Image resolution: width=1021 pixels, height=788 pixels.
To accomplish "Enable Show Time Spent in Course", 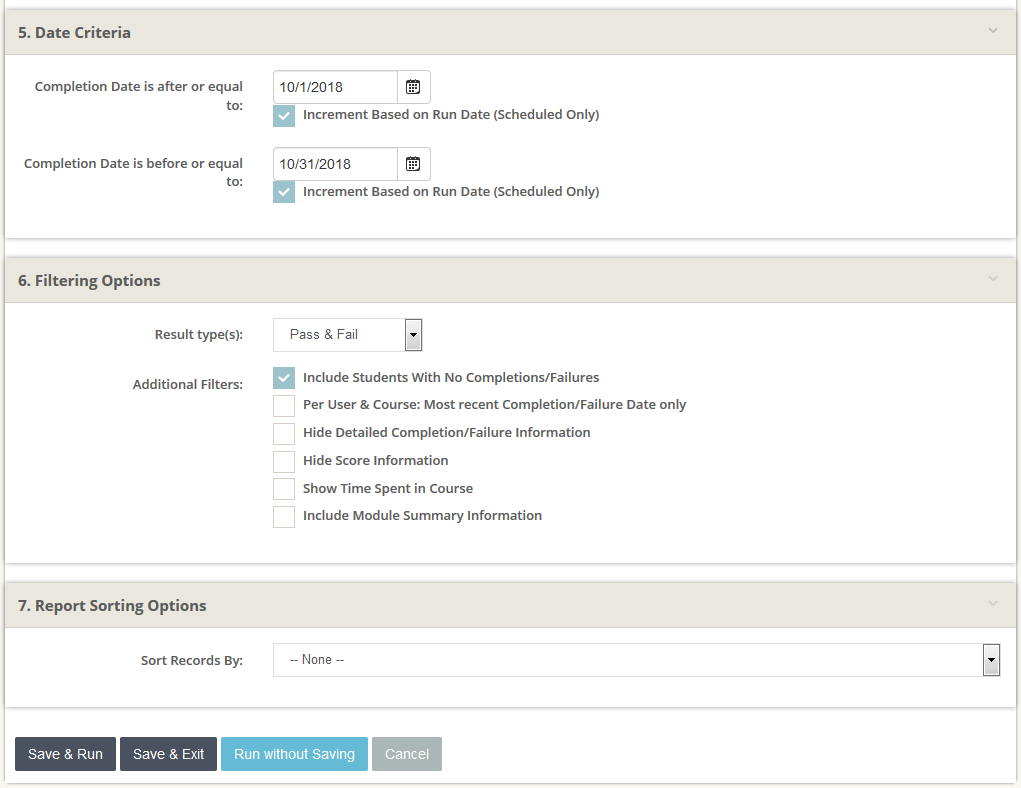I will (284, 489).
